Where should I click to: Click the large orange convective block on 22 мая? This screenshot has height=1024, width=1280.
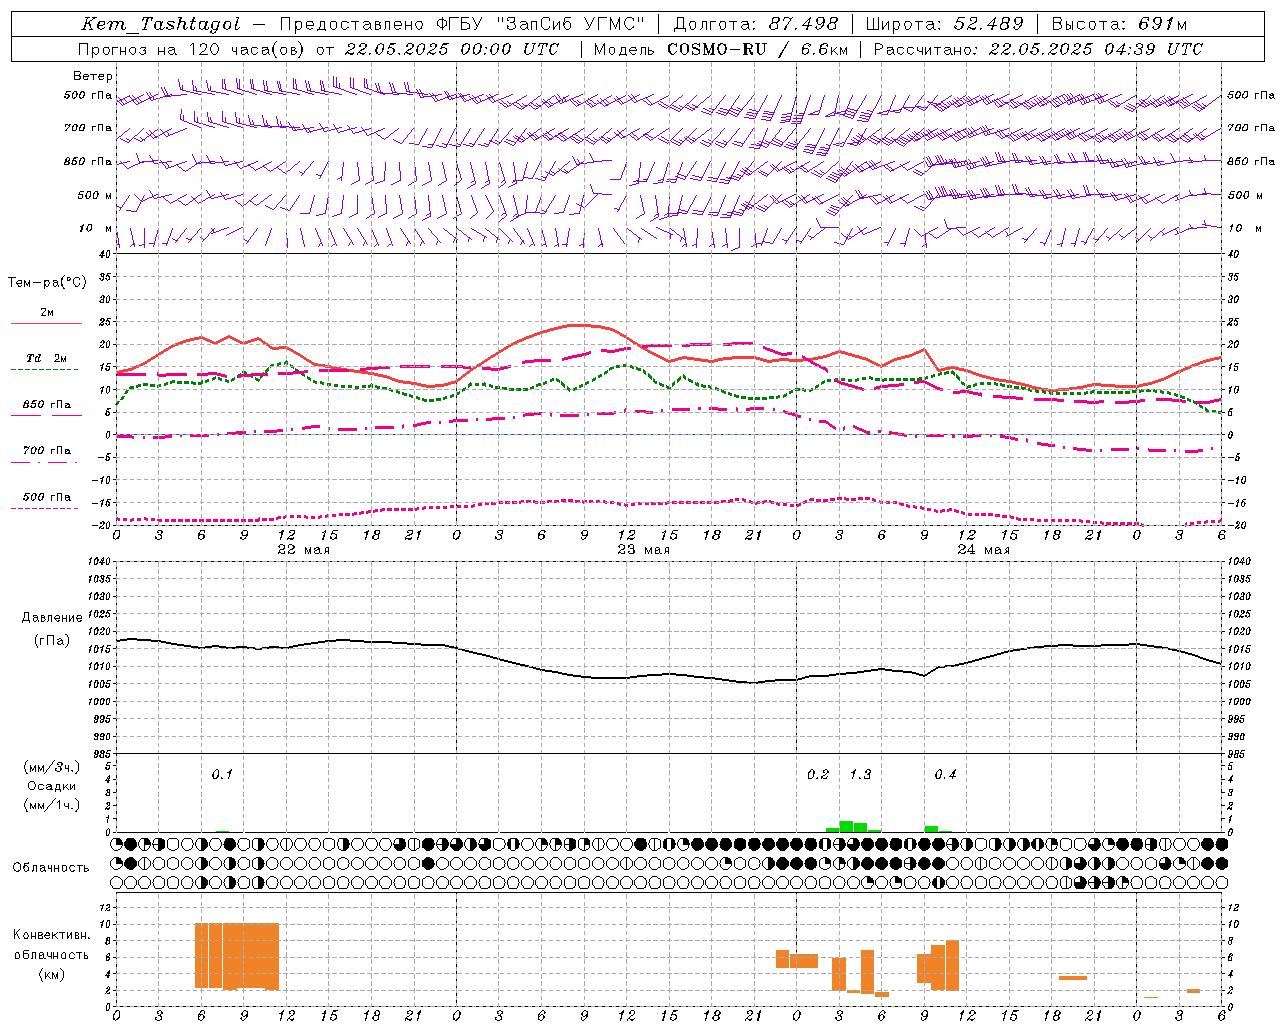coord(237,956)
